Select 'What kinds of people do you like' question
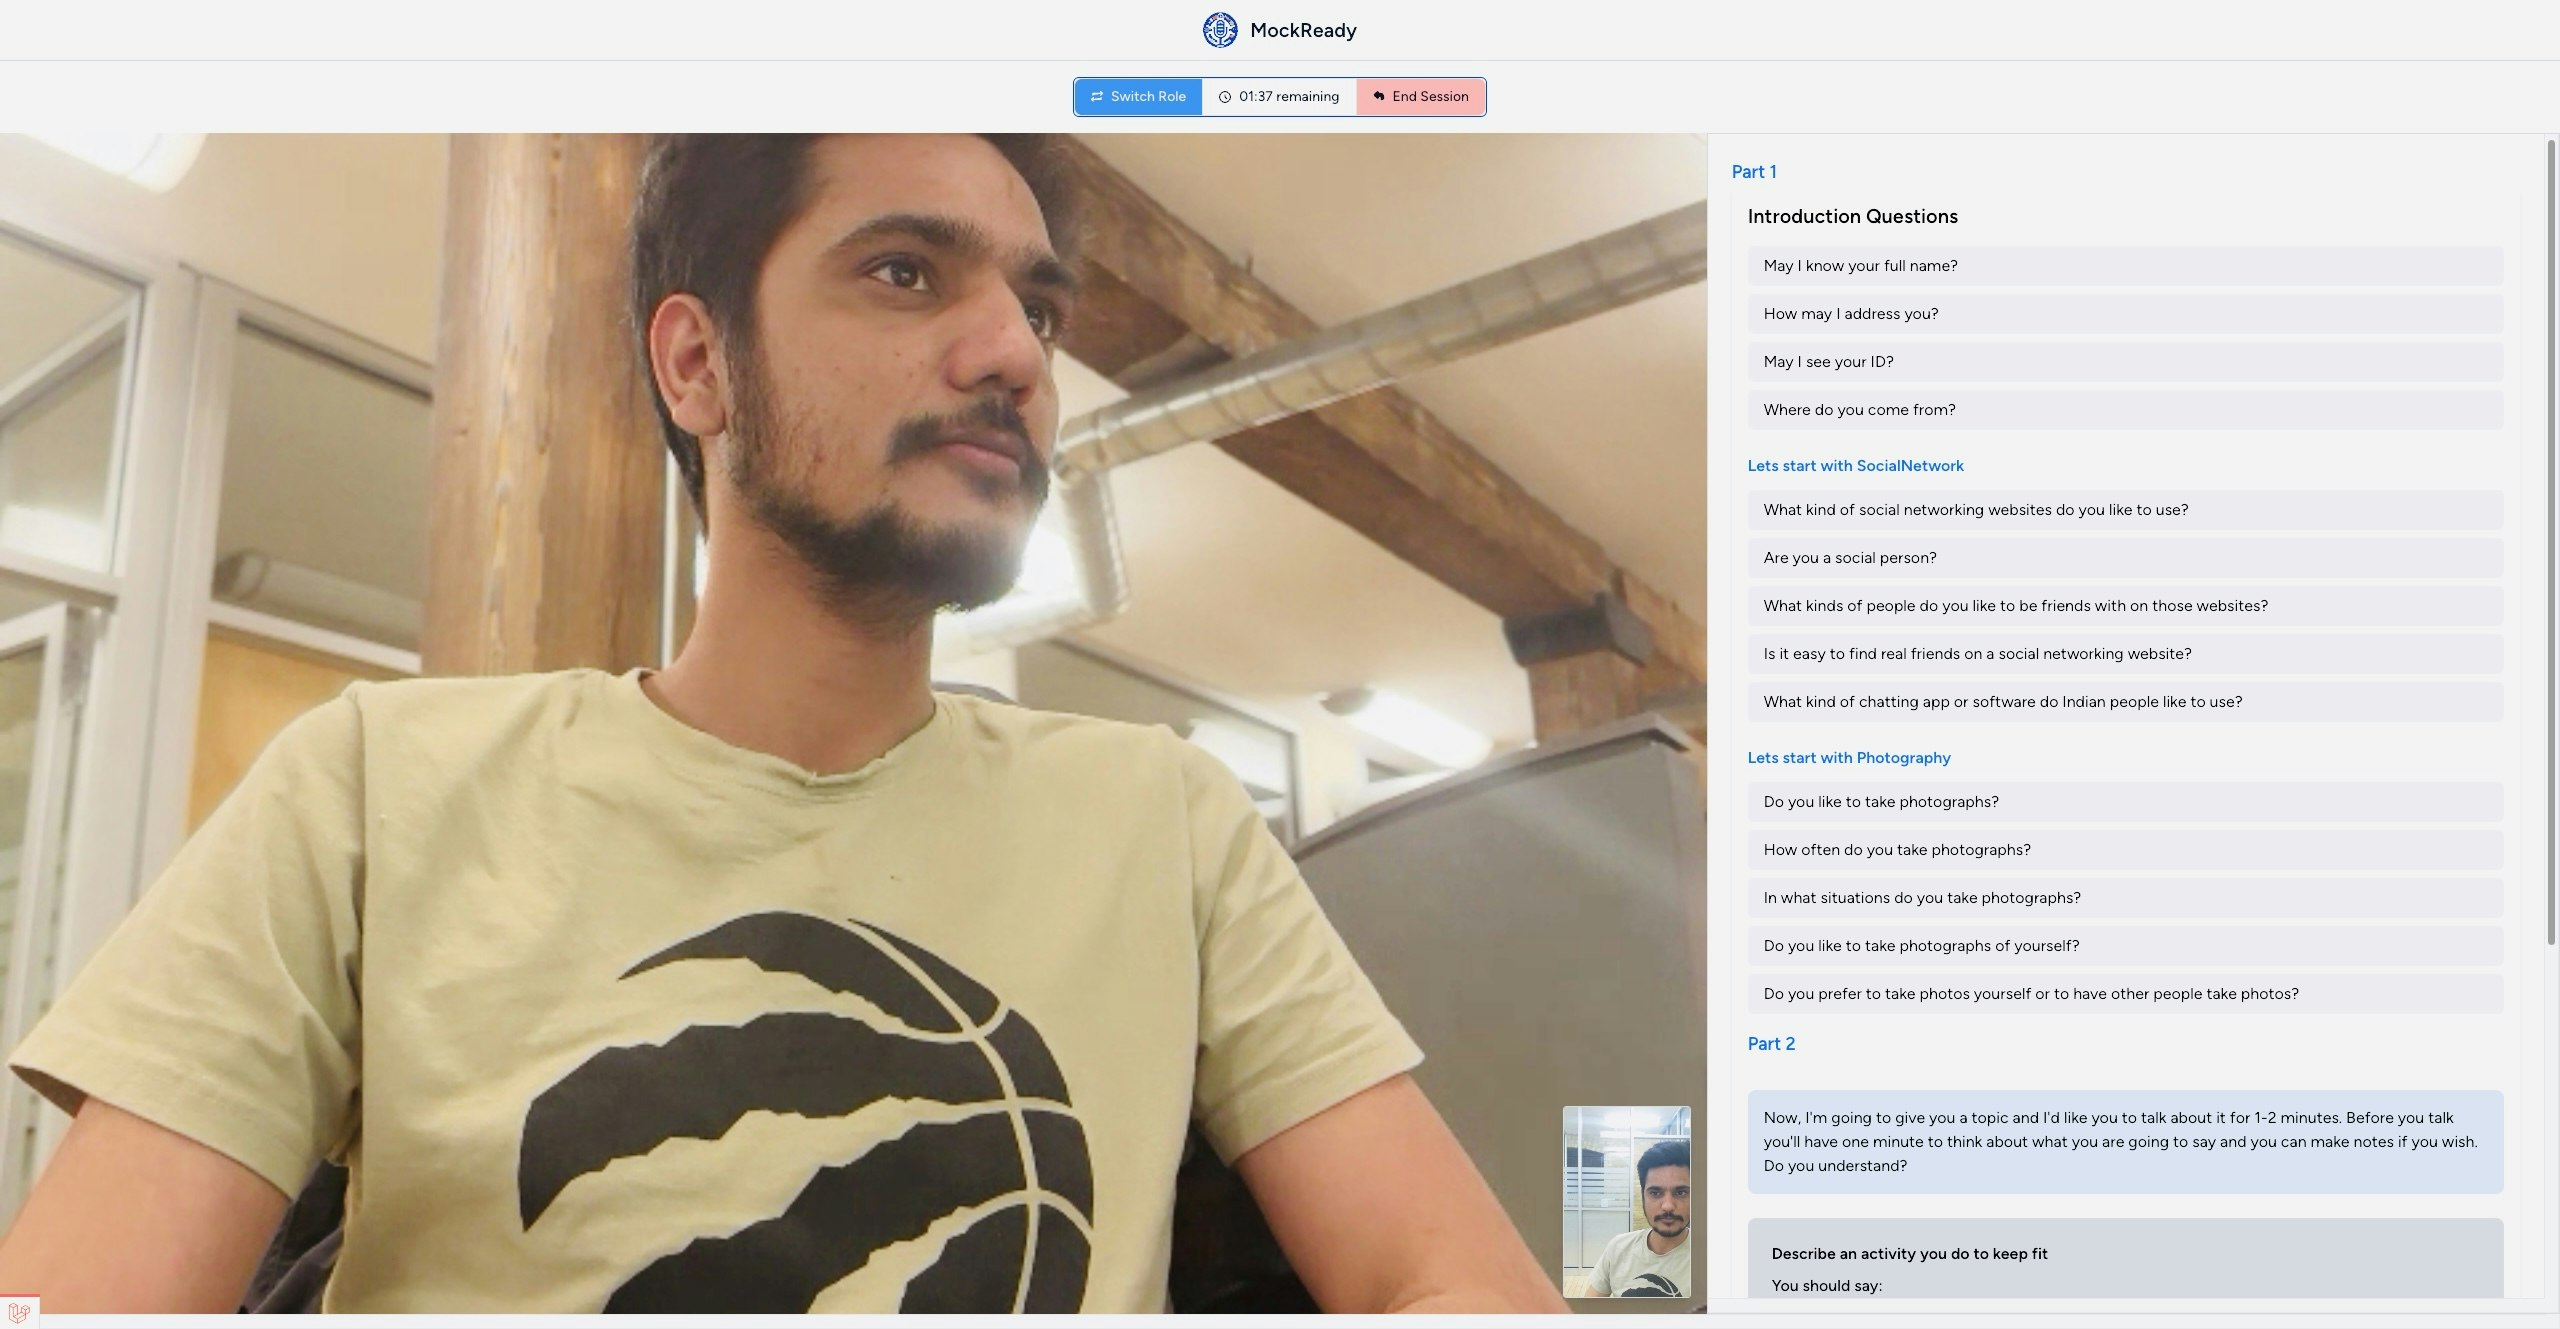 click(x=2125, y=606)
